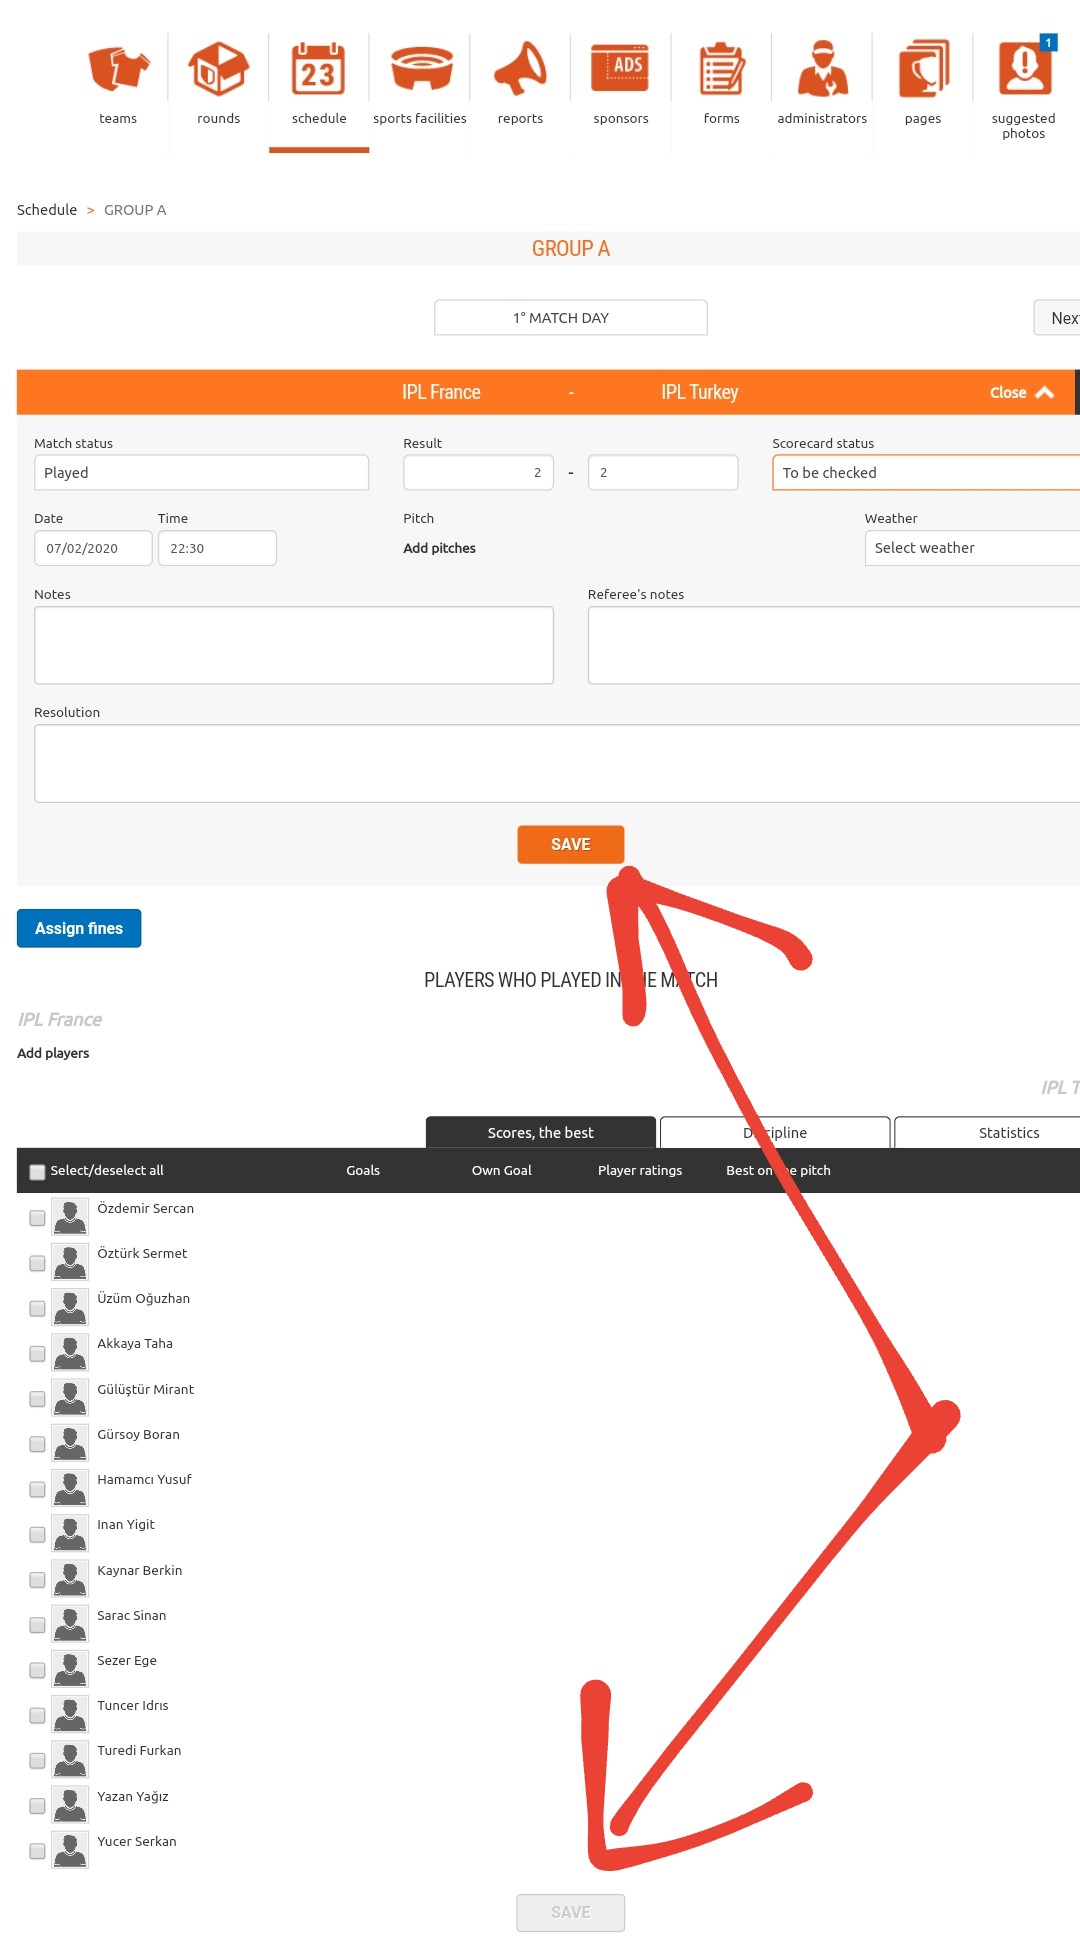Open the forms clipboard icon
Screen dimensions: 1080x1953
point(722,69)
